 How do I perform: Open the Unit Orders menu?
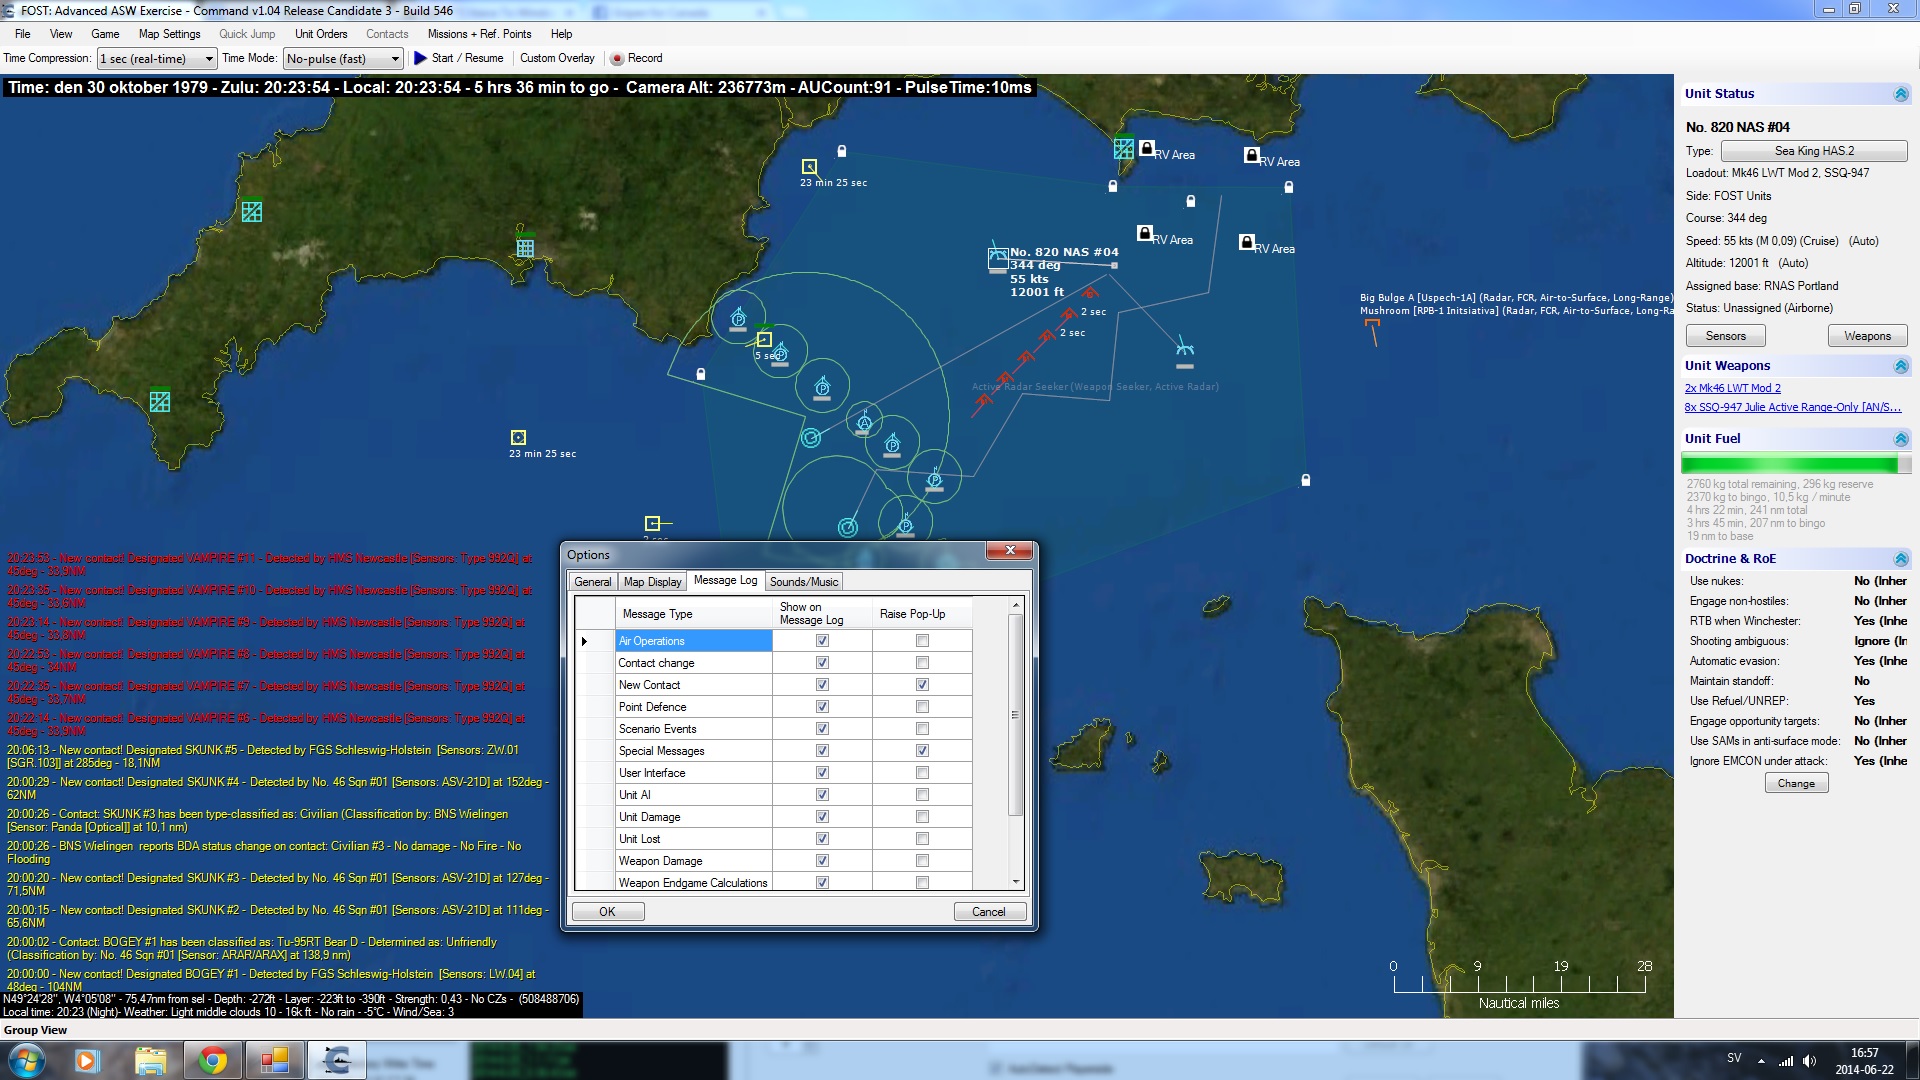321,34
